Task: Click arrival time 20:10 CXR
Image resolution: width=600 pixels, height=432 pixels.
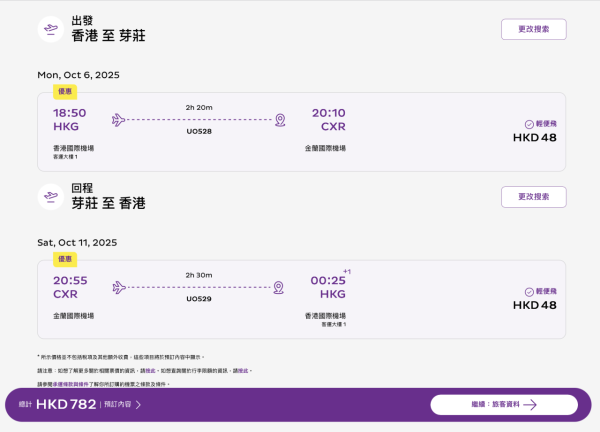Action: (x=329, y=119)
